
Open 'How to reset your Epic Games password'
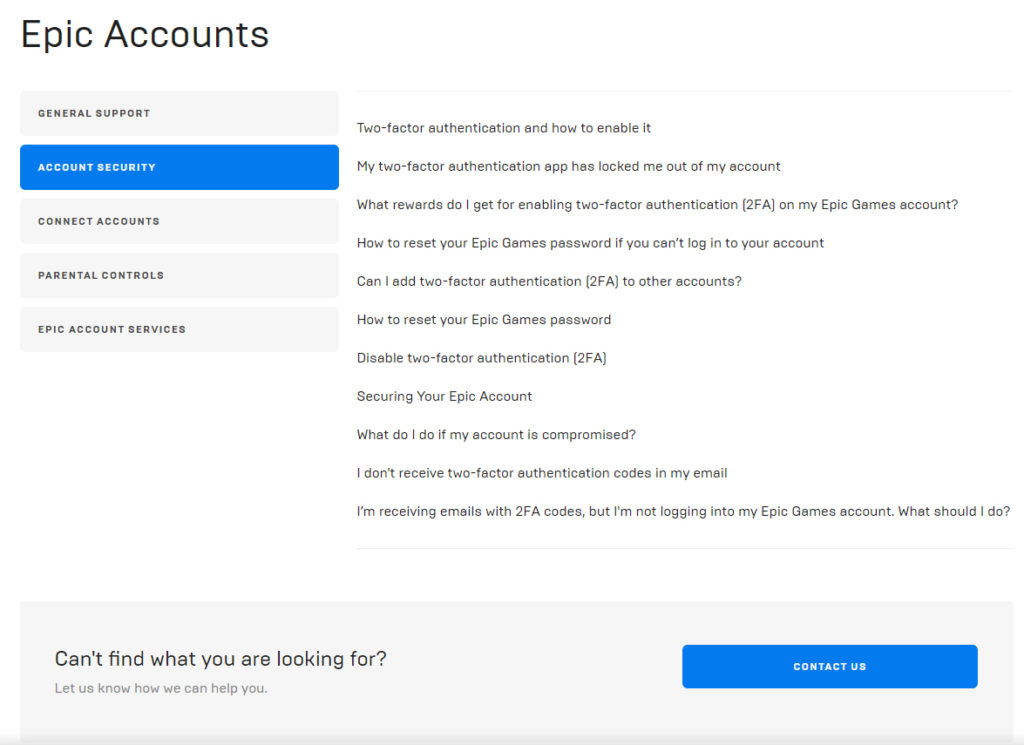pyautogui.click(x=484, y=320)
